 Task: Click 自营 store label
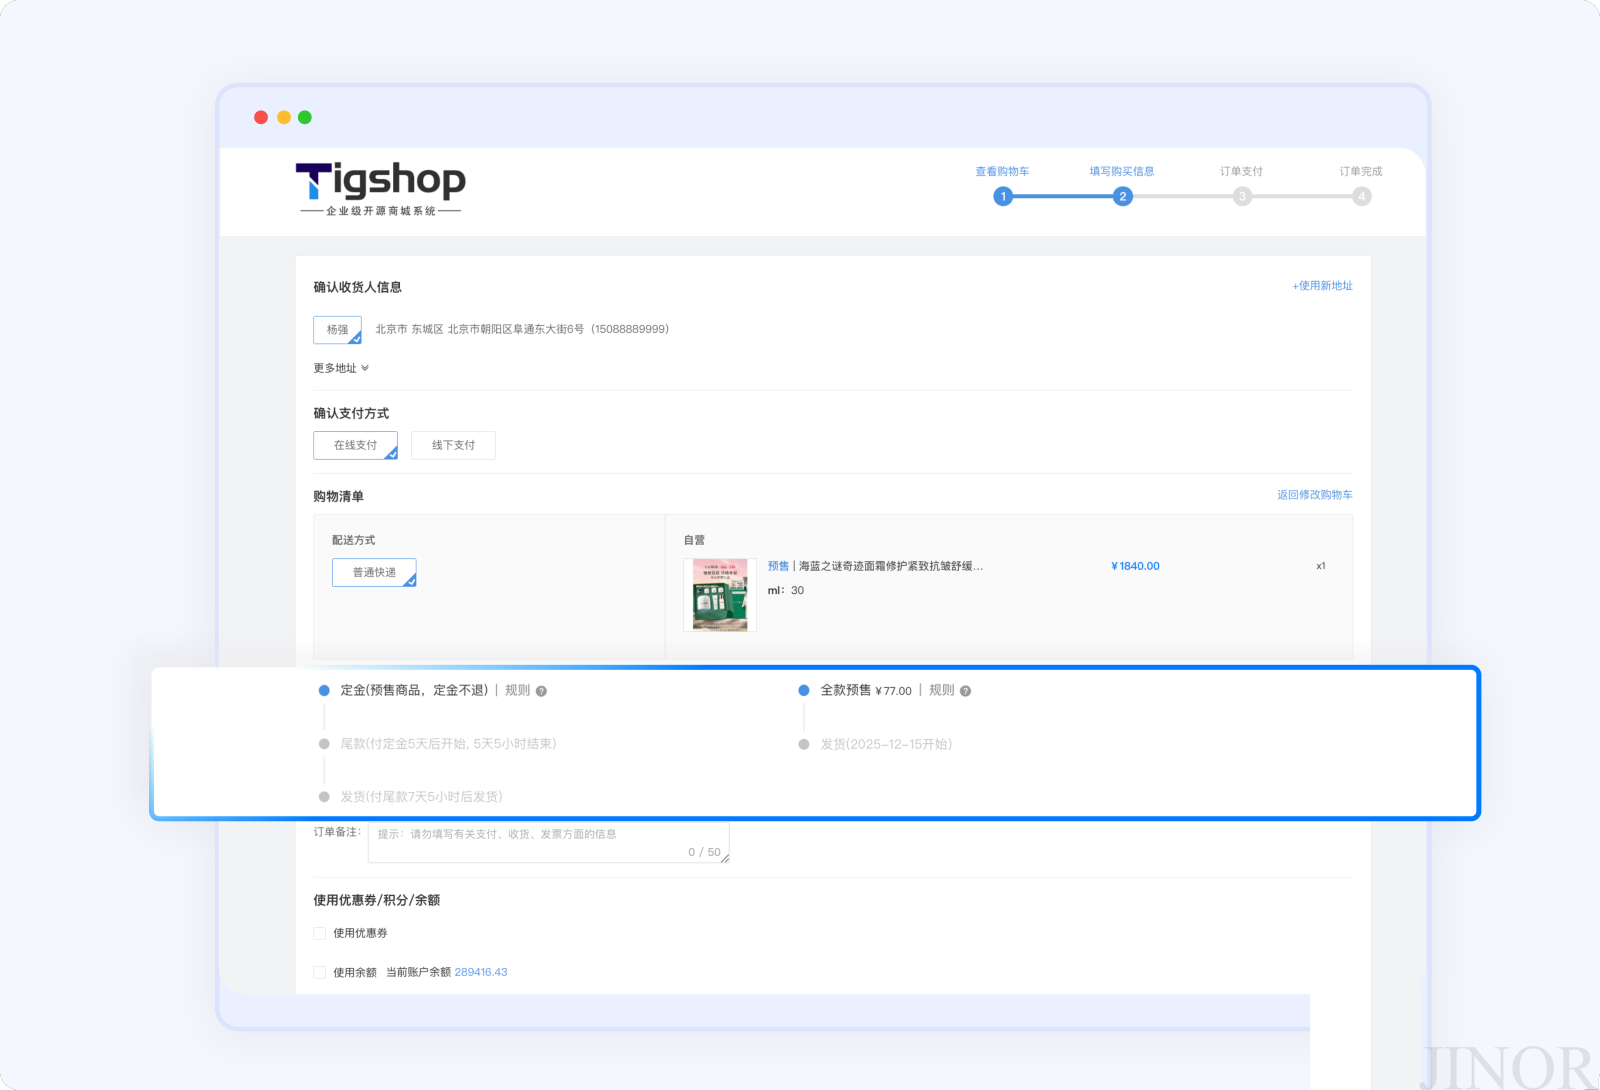pyautogui.click(x=694, y=540)
